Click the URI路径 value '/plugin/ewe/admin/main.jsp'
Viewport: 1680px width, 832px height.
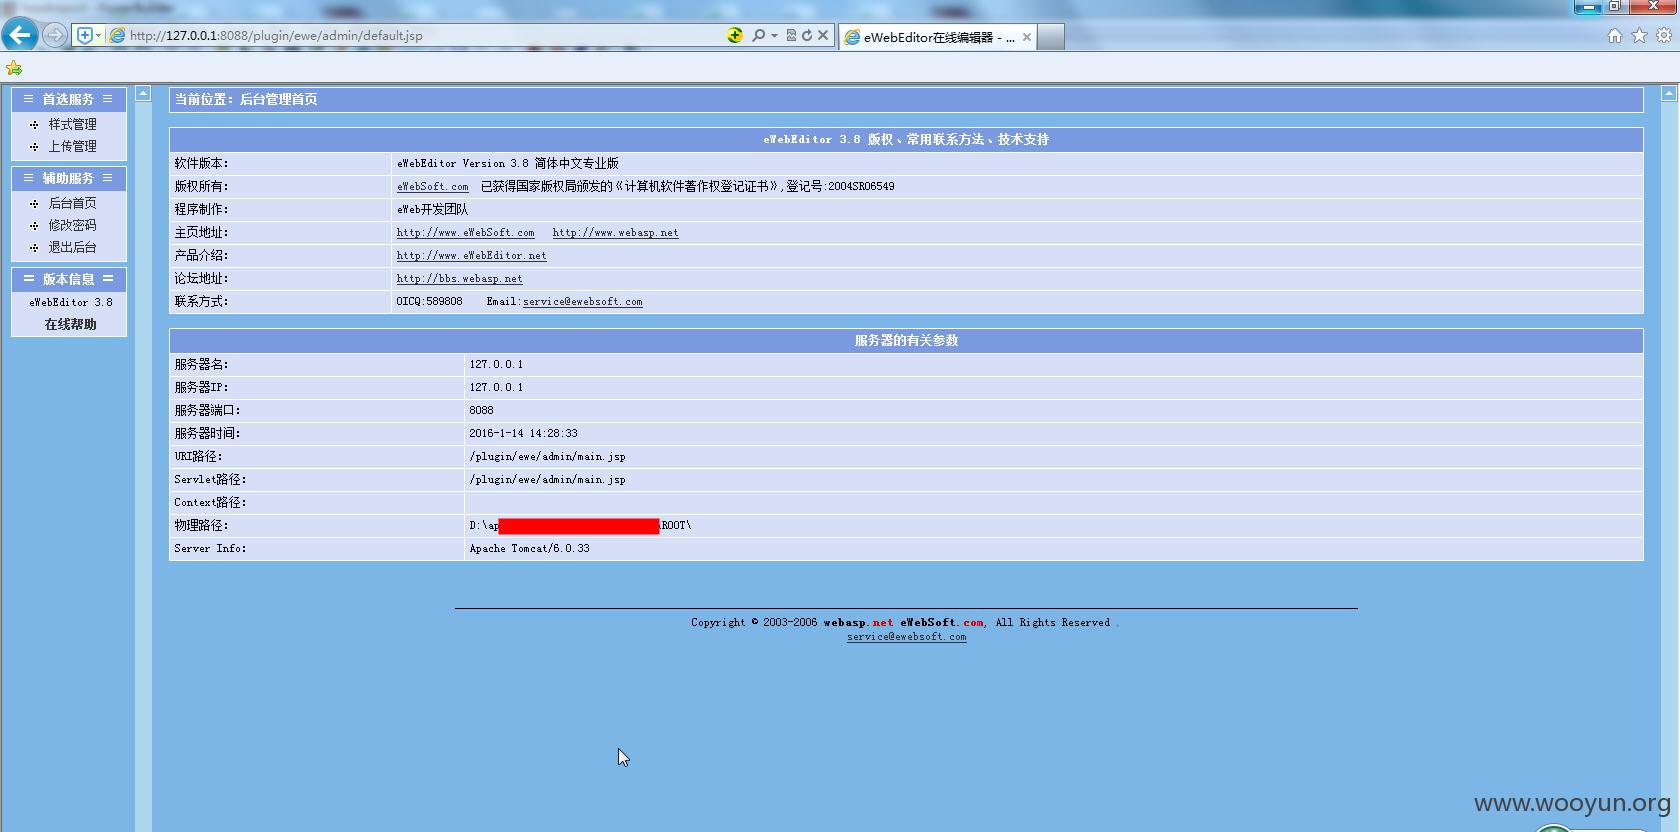coord(547,457)
